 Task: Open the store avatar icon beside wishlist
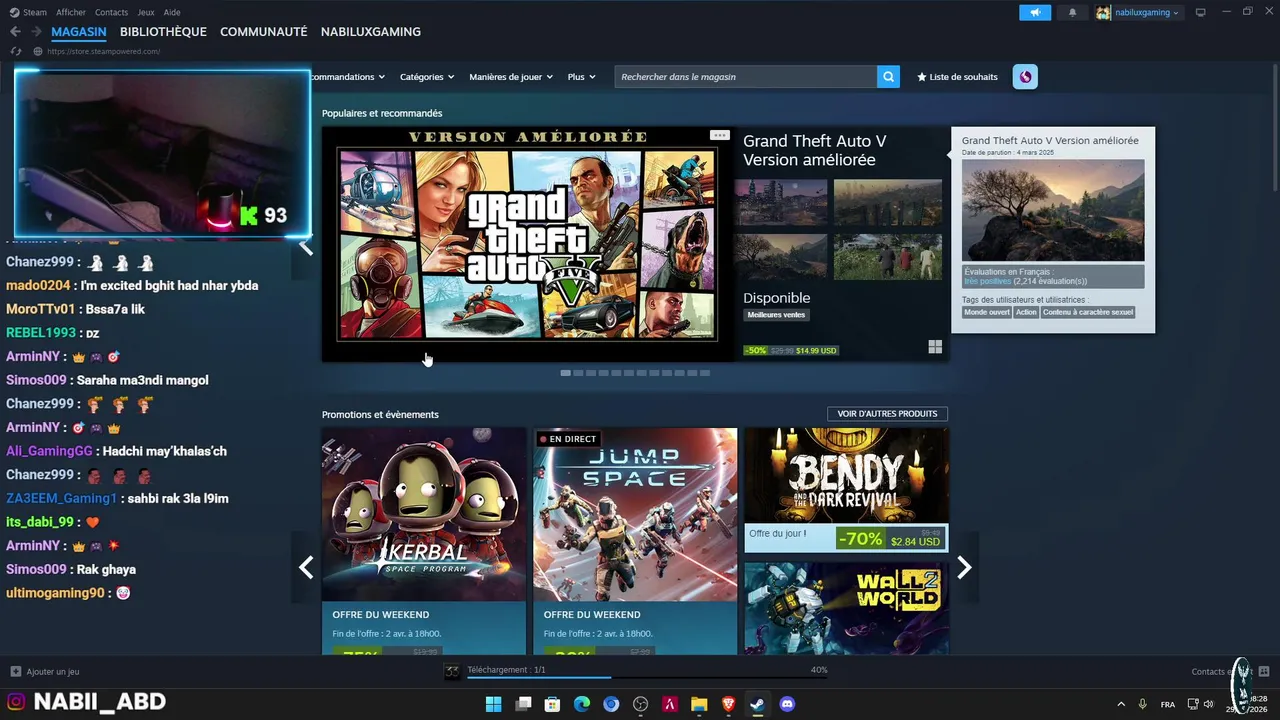[x=1025, y=77]
